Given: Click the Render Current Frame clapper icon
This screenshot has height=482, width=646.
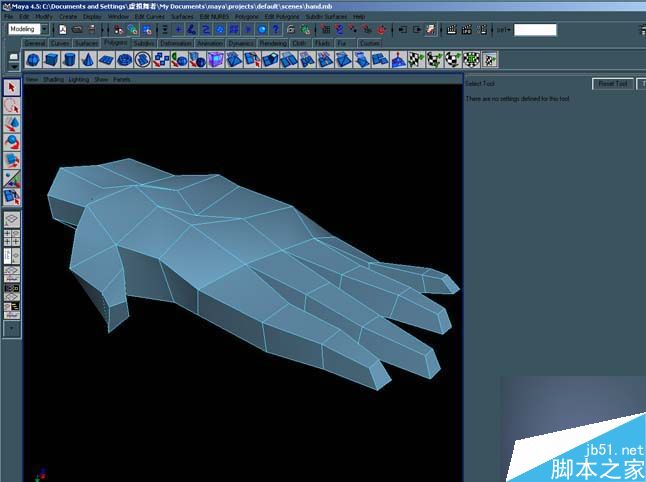Looking at the screenshot, I should click(x=452, y=29).
